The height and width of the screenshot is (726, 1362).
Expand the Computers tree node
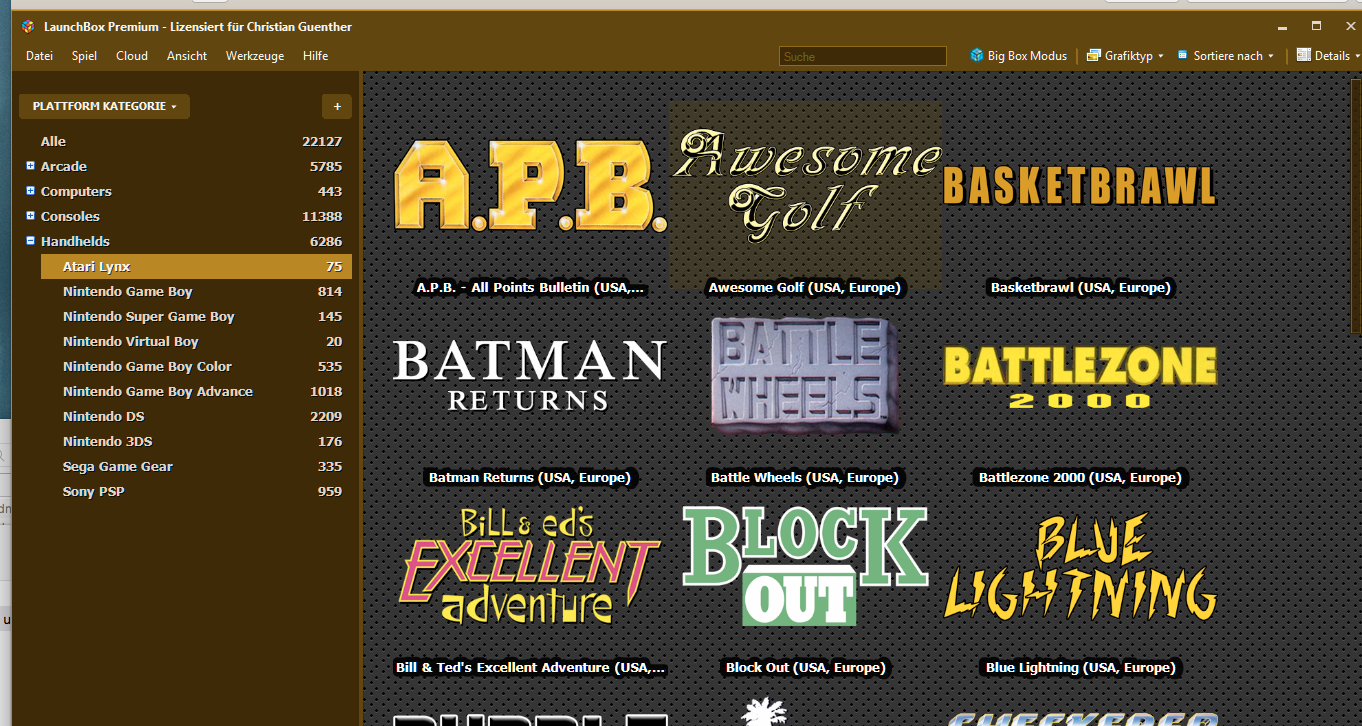(31, 191)
